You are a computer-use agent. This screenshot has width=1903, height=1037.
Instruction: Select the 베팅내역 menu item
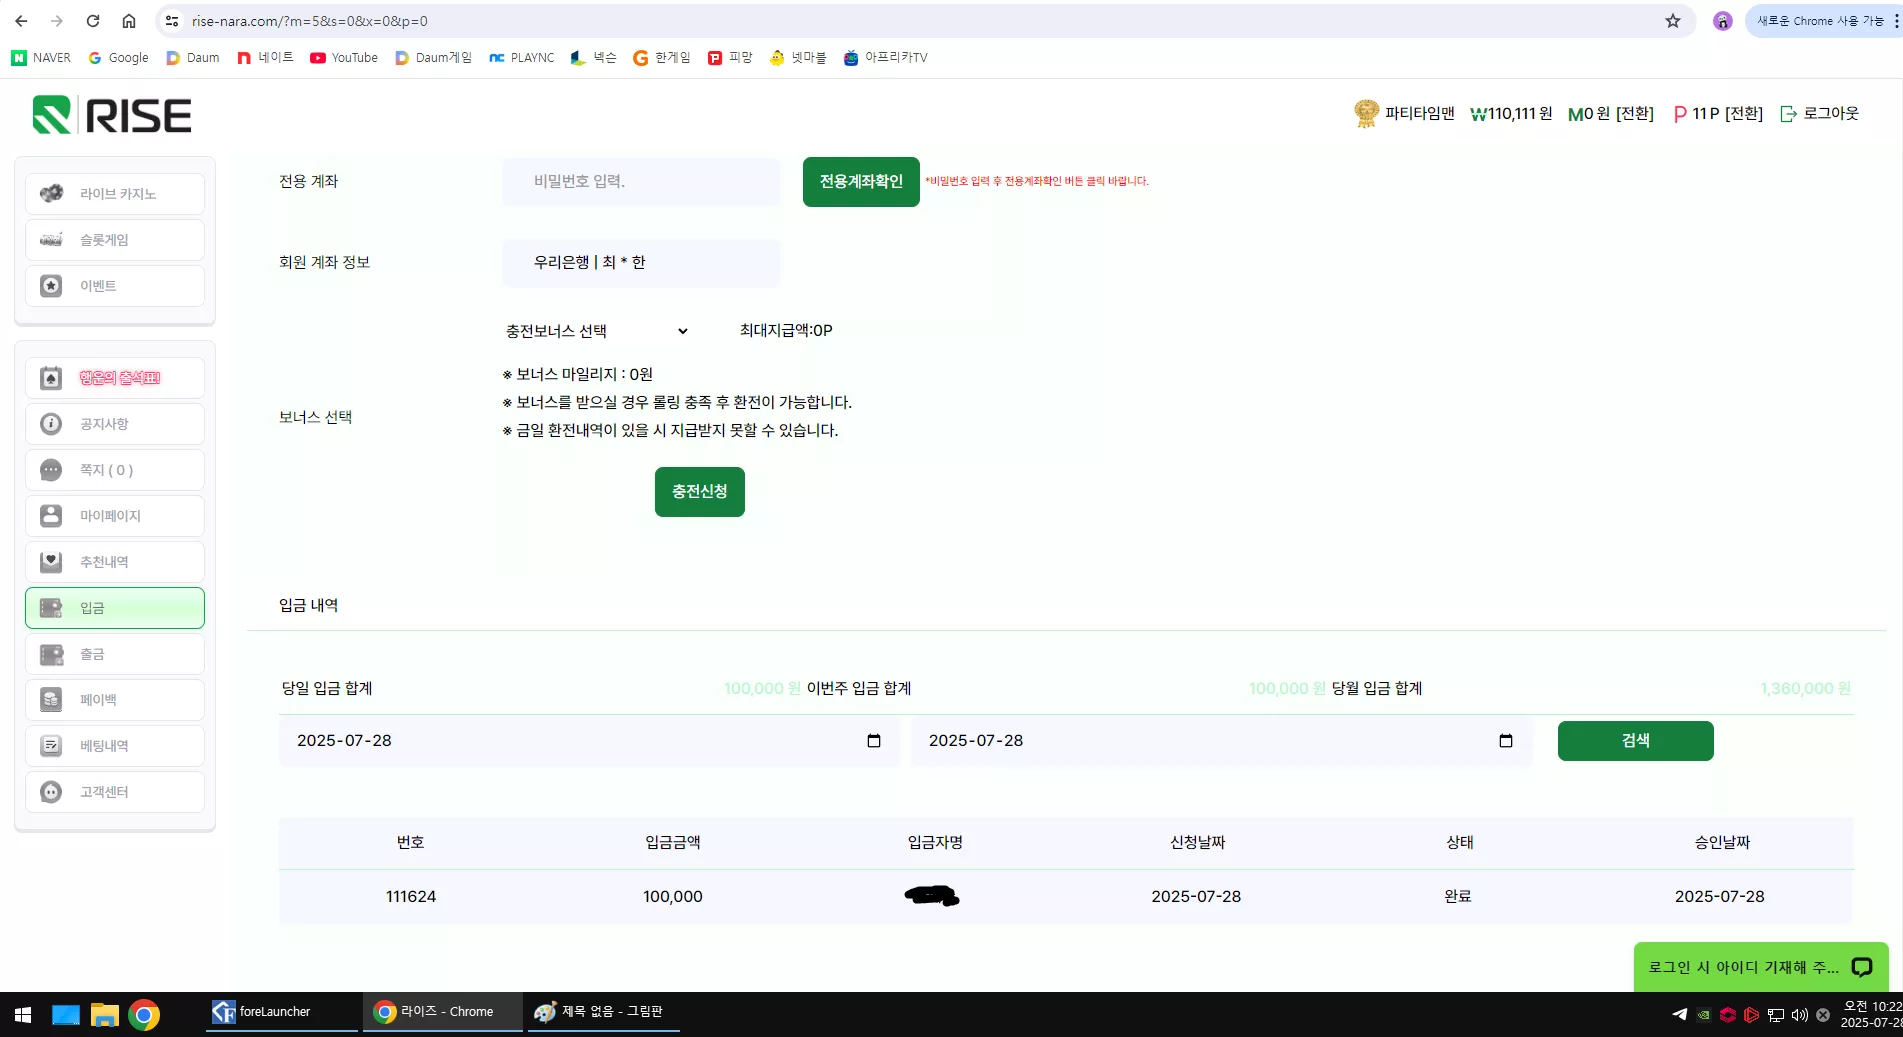click(115, 746)
